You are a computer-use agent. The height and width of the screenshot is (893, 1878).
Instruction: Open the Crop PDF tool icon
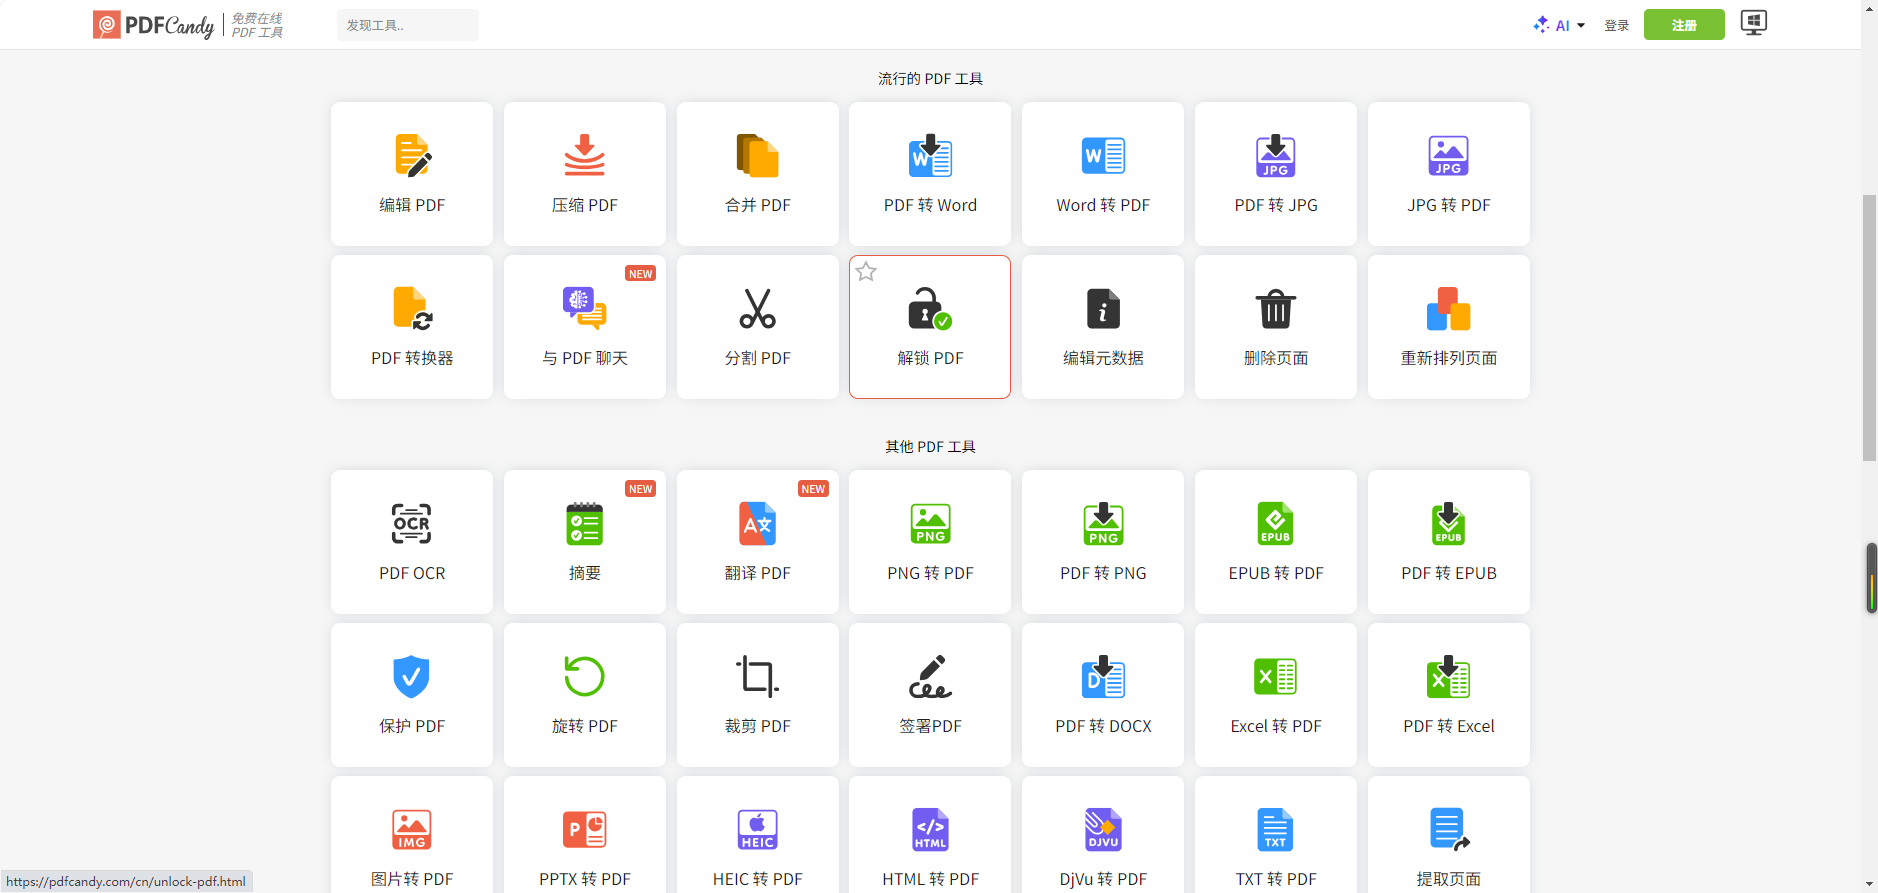[757, 677]
